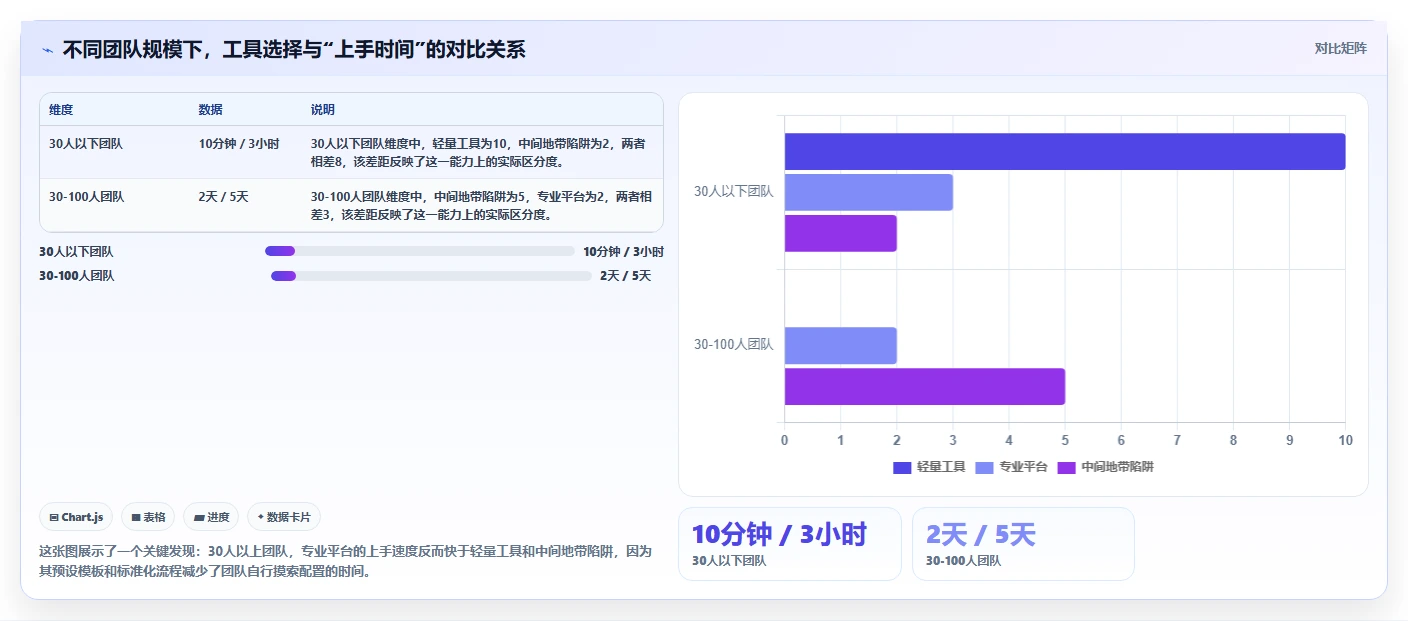Image resolution: width=1408 pixels, height=621 pixels.
Task: Click the summary paragraph starting 这张图展示了
Action: point(346,562)
